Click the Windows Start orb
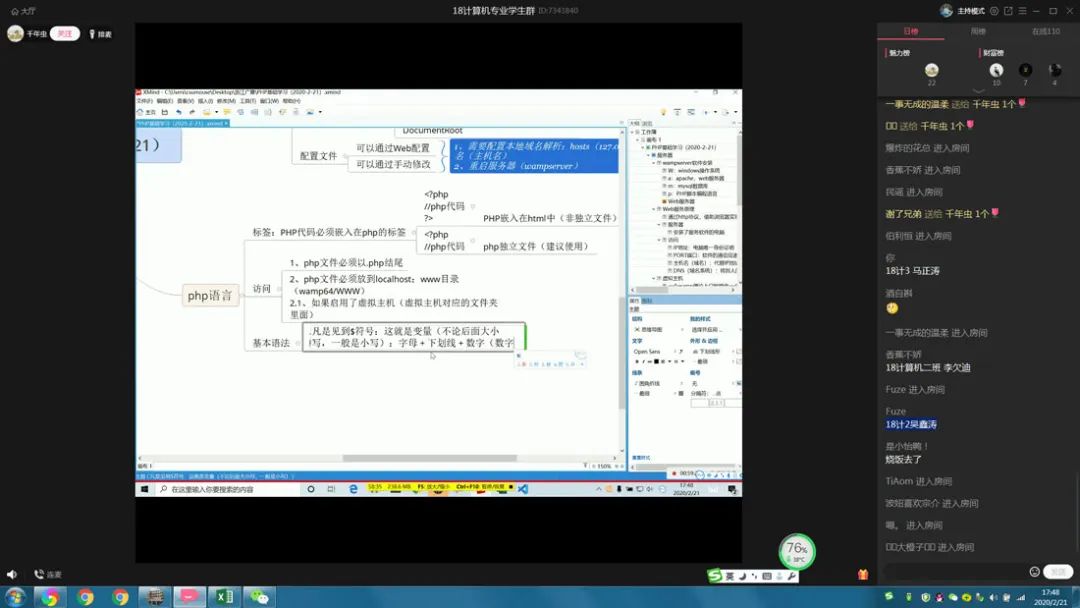This screenshot has width=1080, height=608. pos(15,597)
